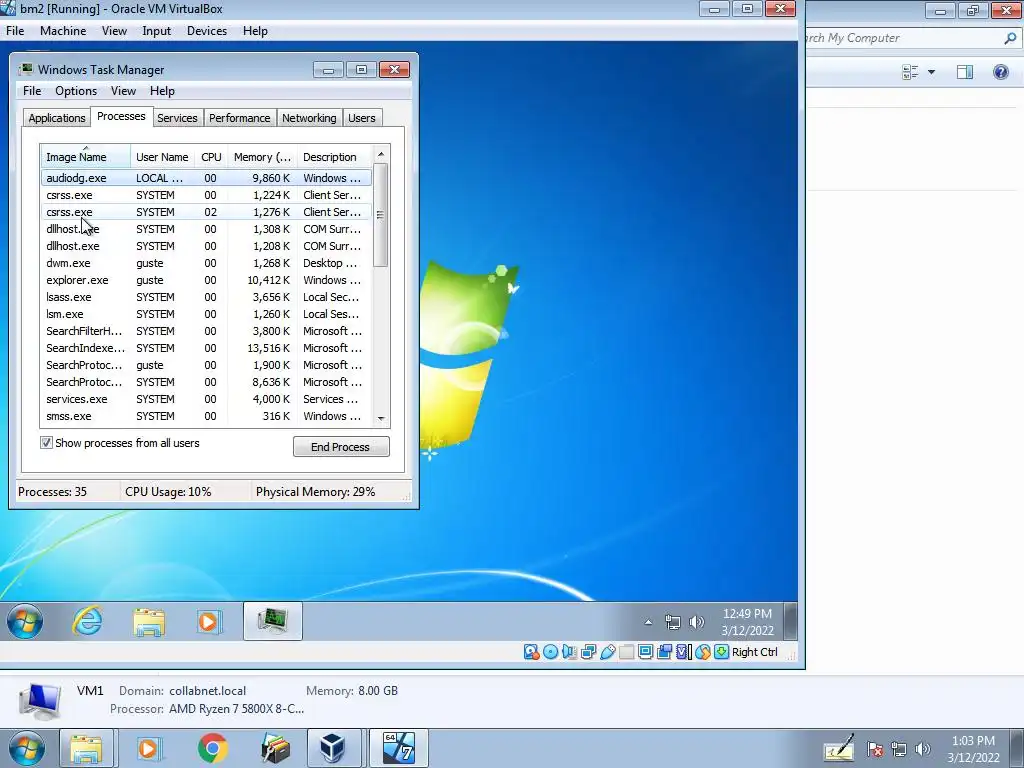Click search magnifier in My Computer window
Screen dimensions: 1024x768
1010,39
